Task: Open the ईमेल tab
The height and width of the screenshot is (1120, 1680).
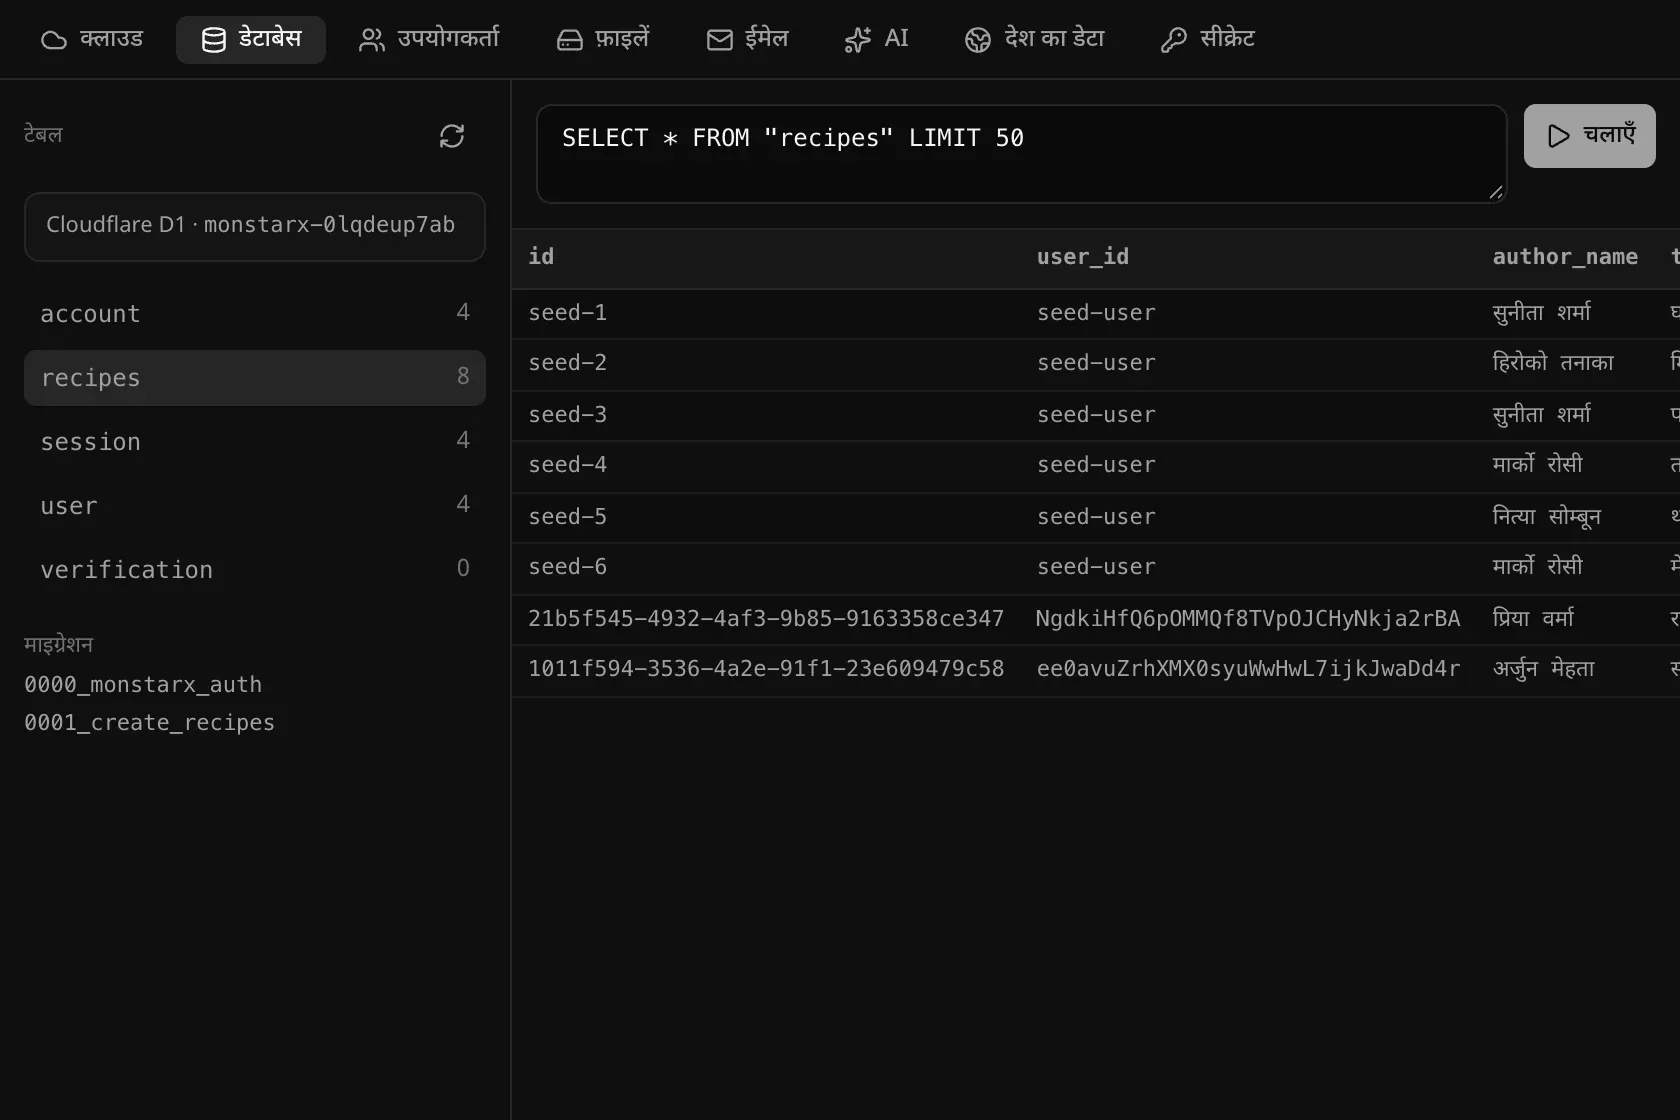Action: point(748,39)
